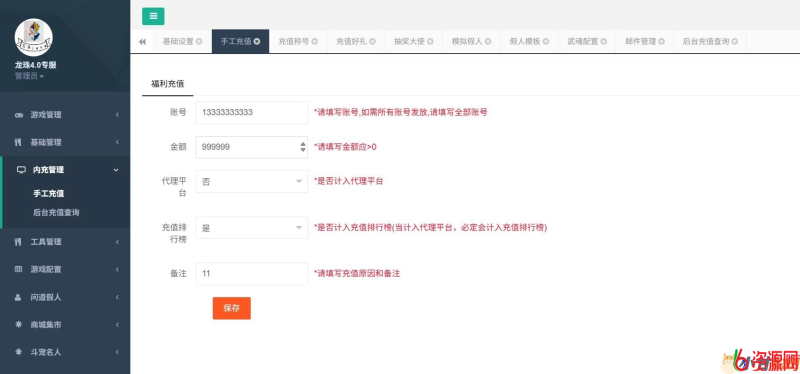Expand the 基础管理 sidebar menu
This screenshot has width=800, height=374.
click(x=65, y=142)
